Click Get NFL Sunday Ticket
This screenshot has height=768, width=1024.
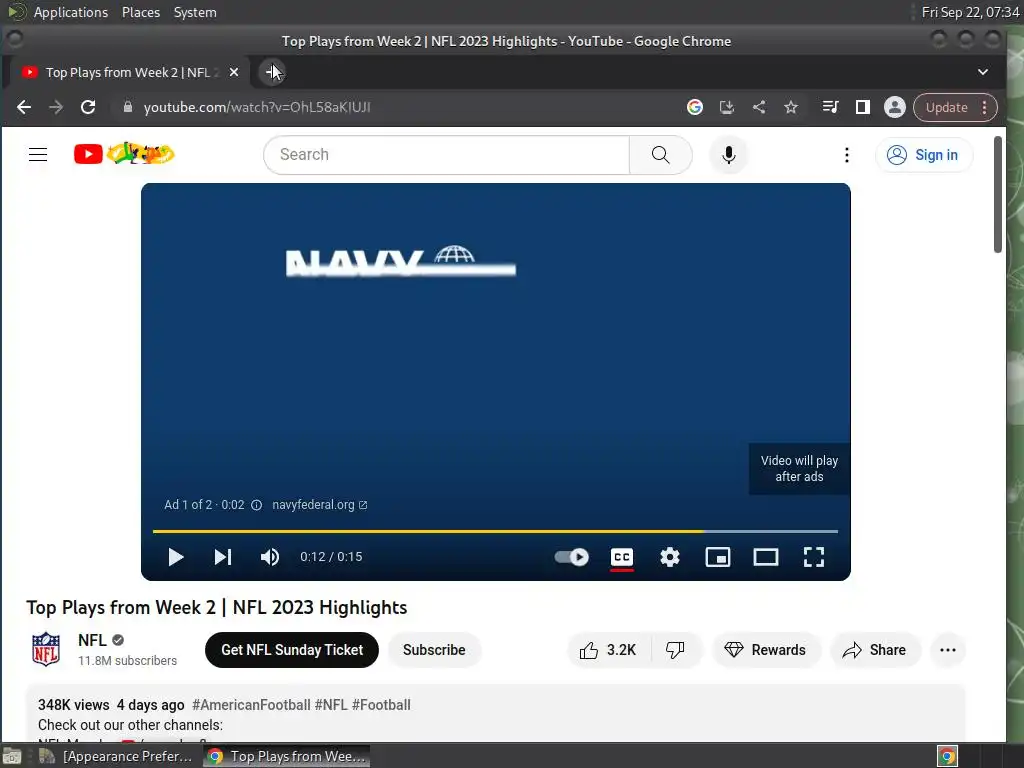pyautogui.click(x=292, y=650)
